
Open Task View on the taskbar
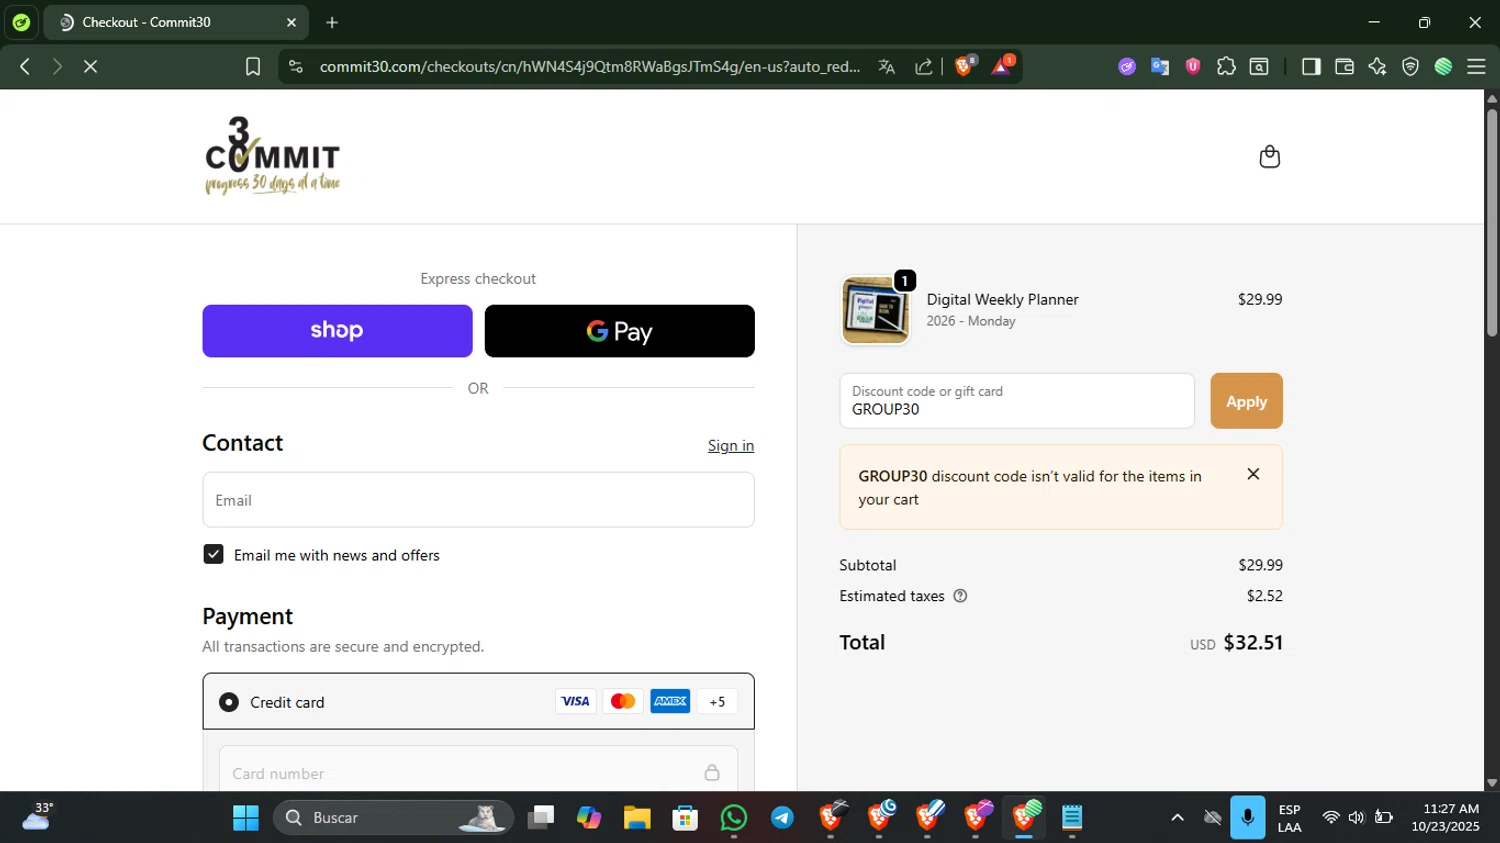click(541, 818)
